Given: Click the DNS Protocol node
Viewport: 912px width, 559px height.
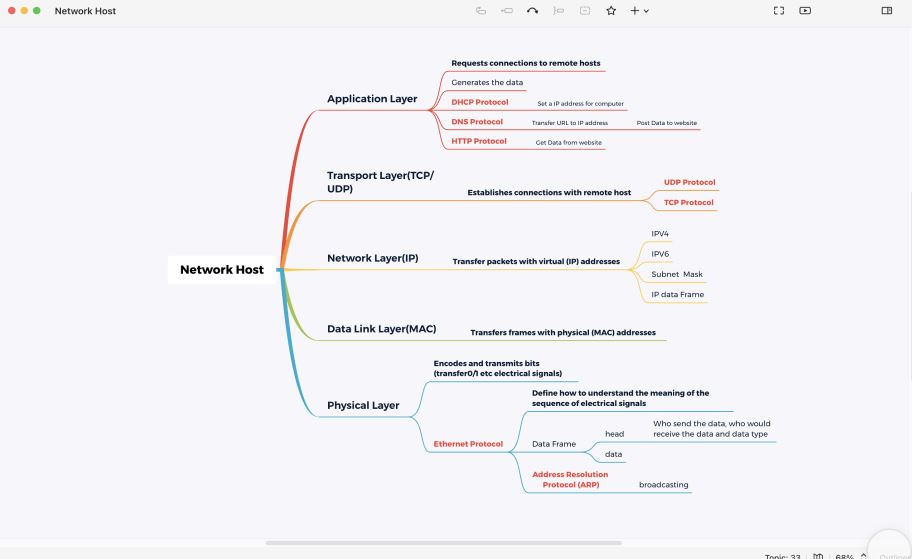Looking at the screenshot, I should point(477,122).
